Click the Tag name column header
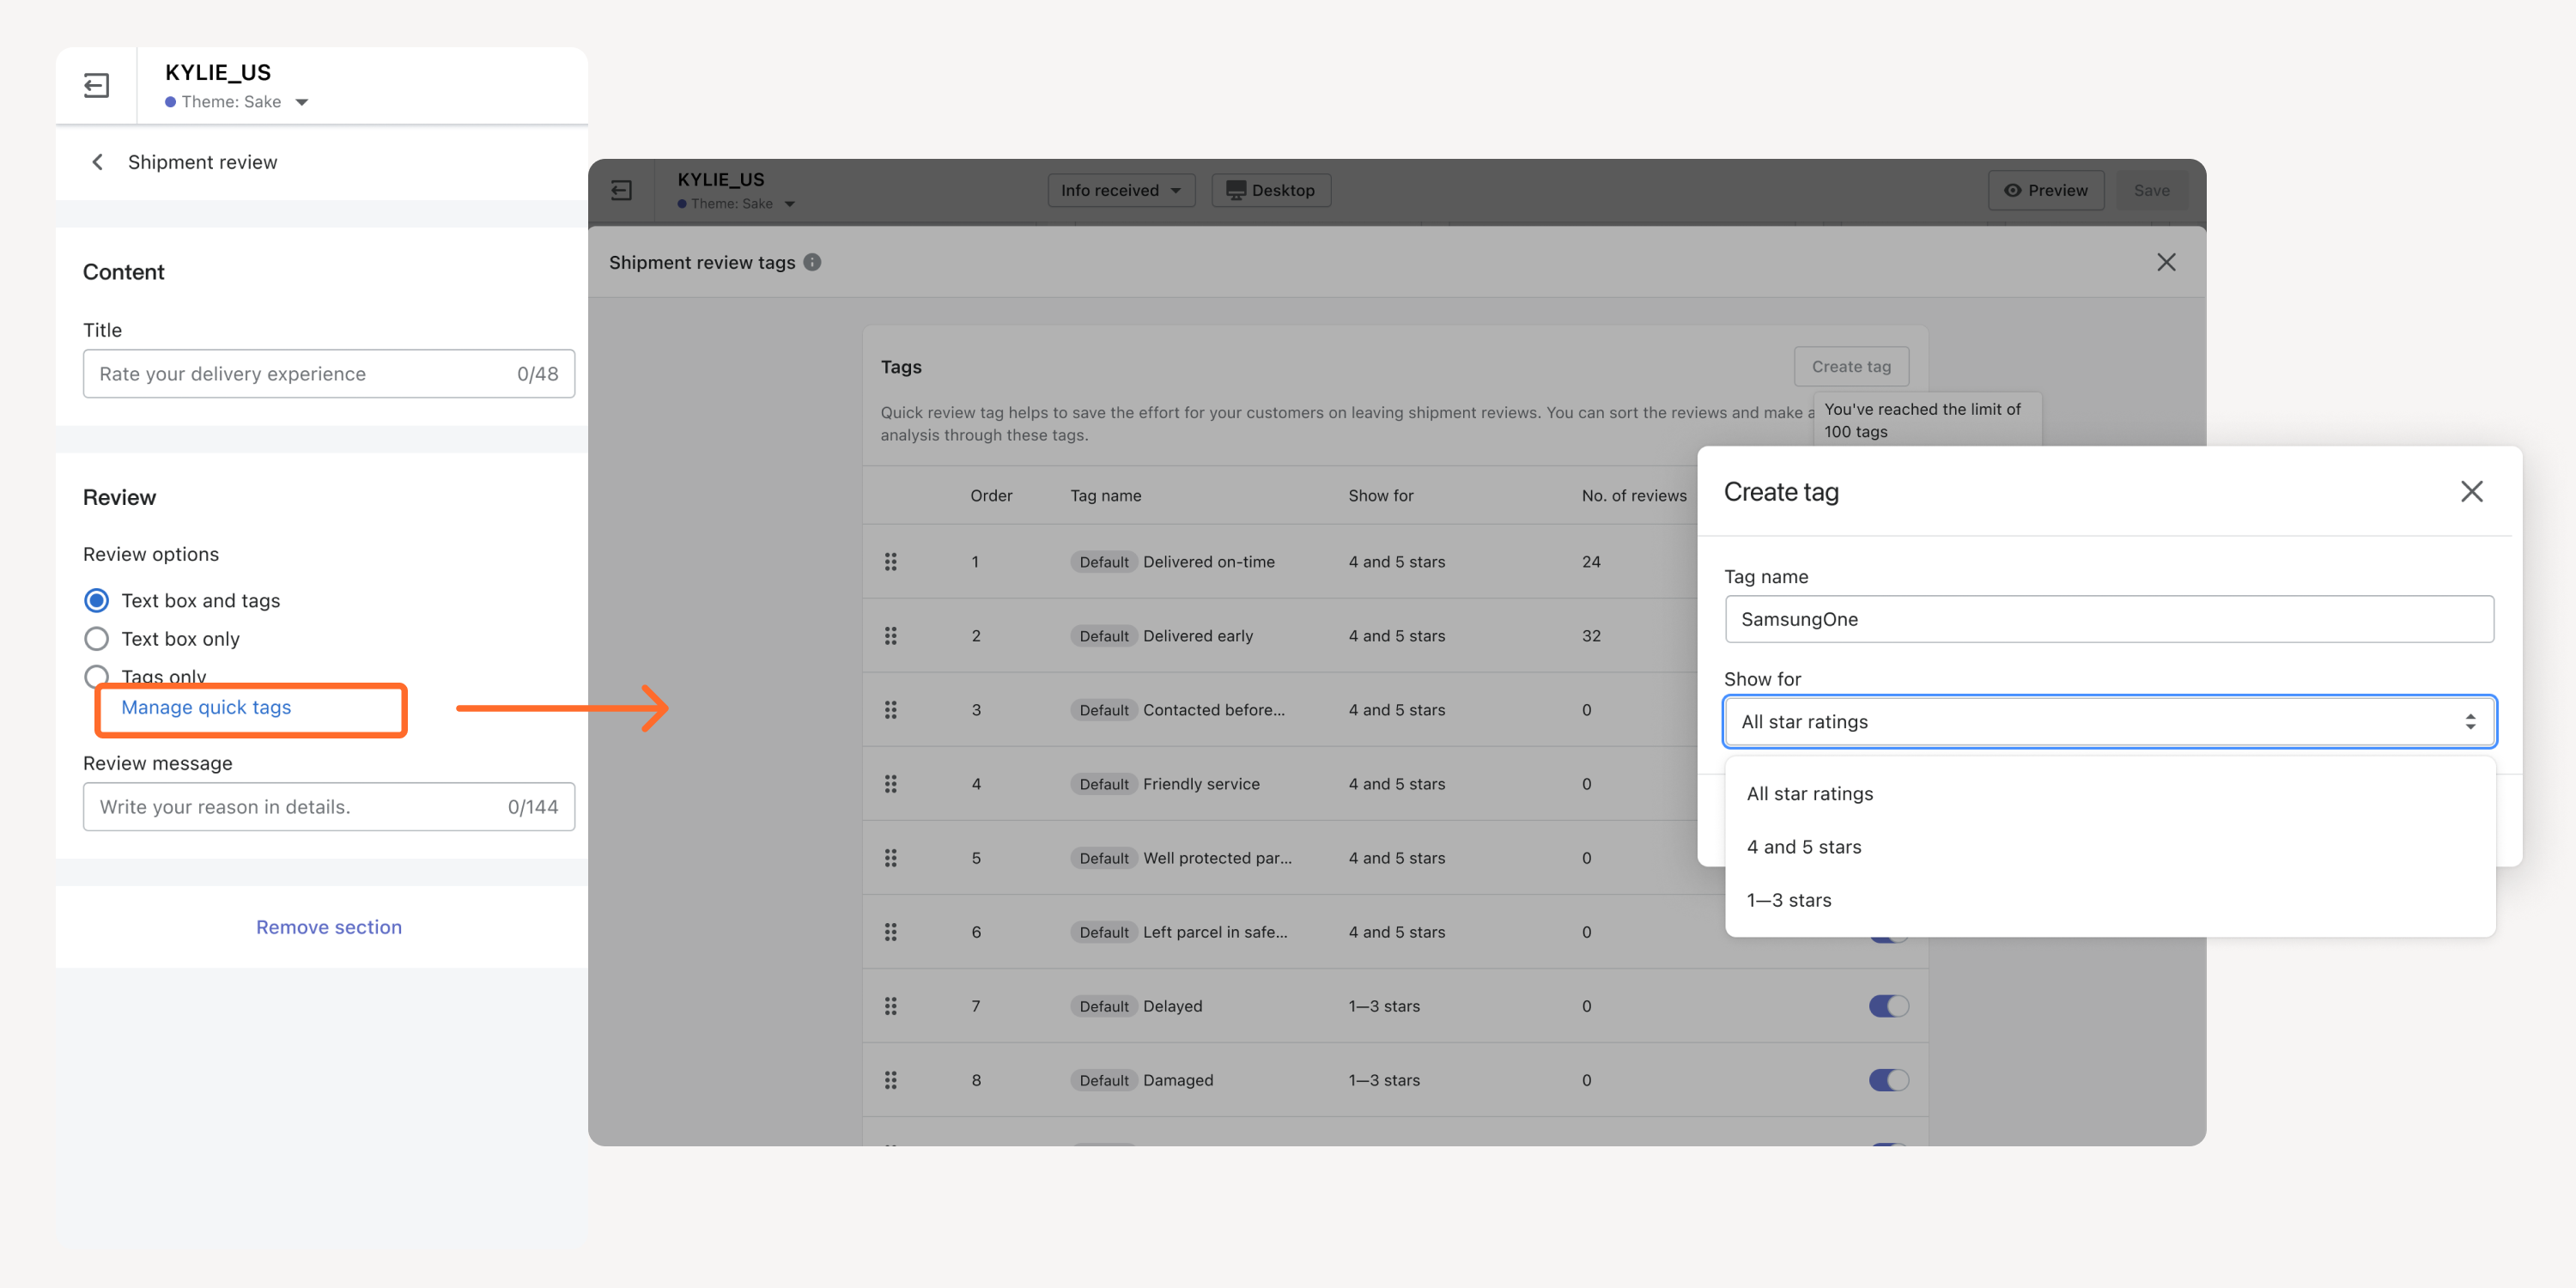2576x1288 pixels. pos(1105,496)
